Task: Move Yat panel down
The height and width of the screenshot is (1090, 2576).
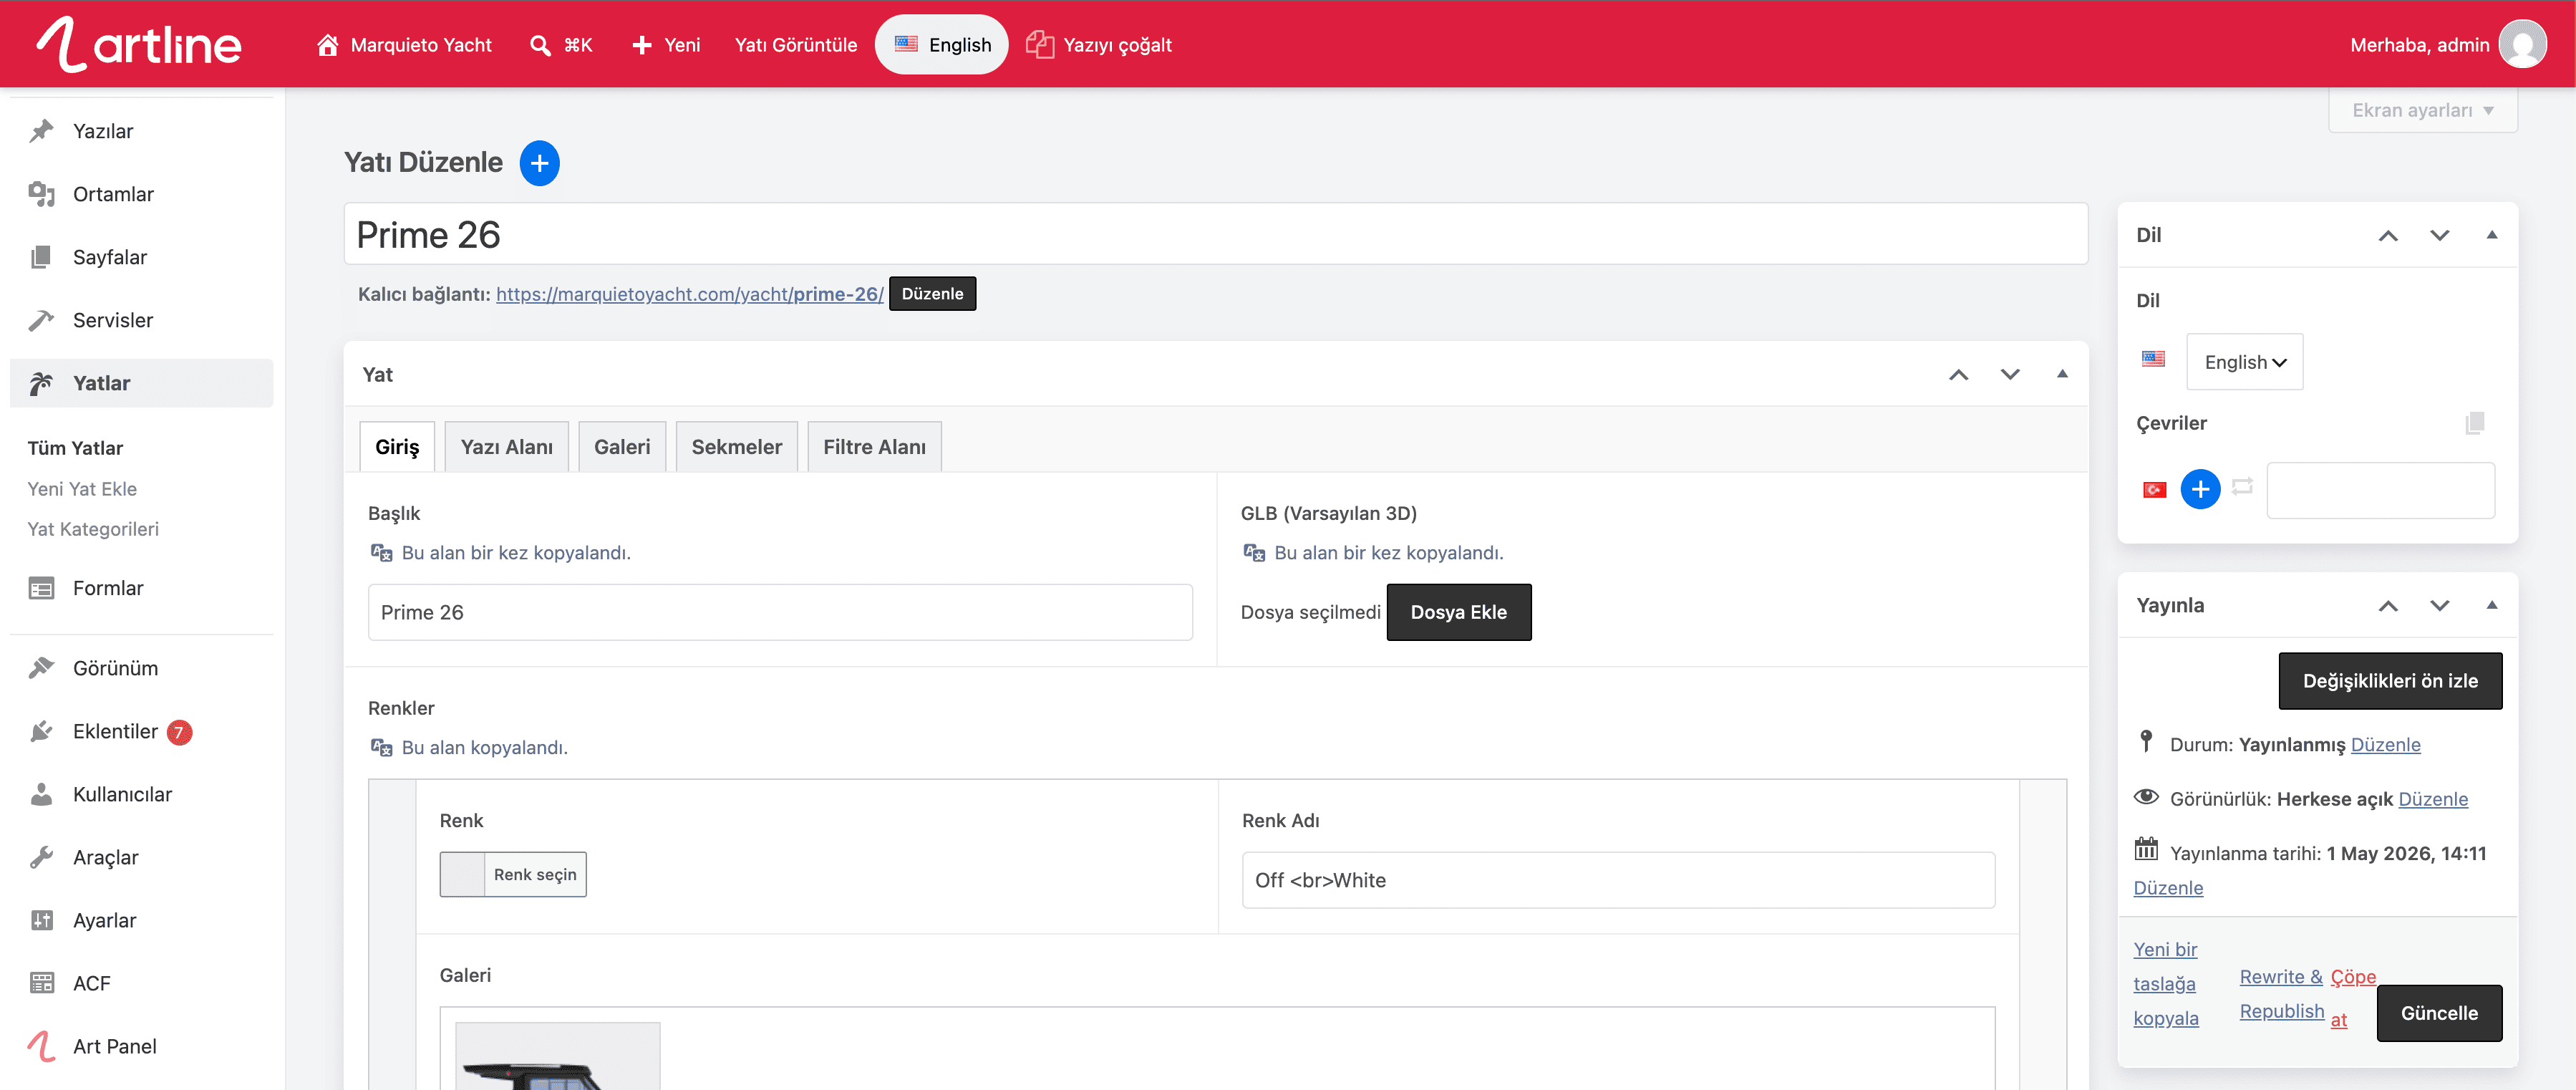Action: click(2010, 374)
